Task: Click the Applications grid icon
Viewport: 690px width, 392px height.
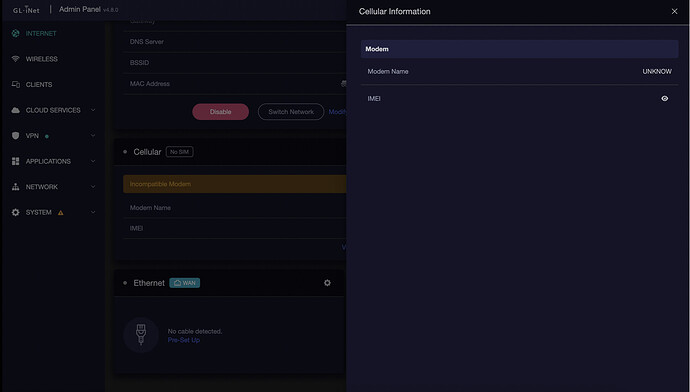Action: (15, 161)
